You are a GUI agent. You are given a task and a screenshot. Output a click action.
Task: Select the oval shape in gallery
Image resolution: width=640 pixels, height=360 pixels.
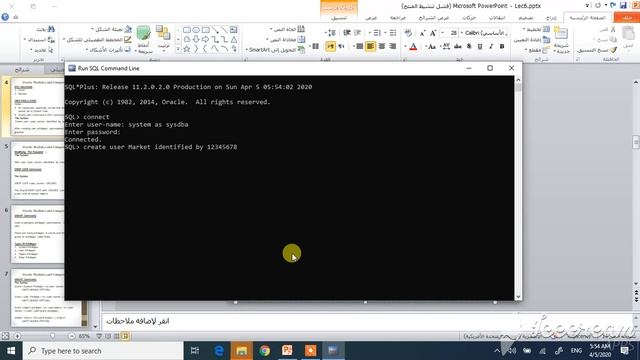[x=196, y=30]
